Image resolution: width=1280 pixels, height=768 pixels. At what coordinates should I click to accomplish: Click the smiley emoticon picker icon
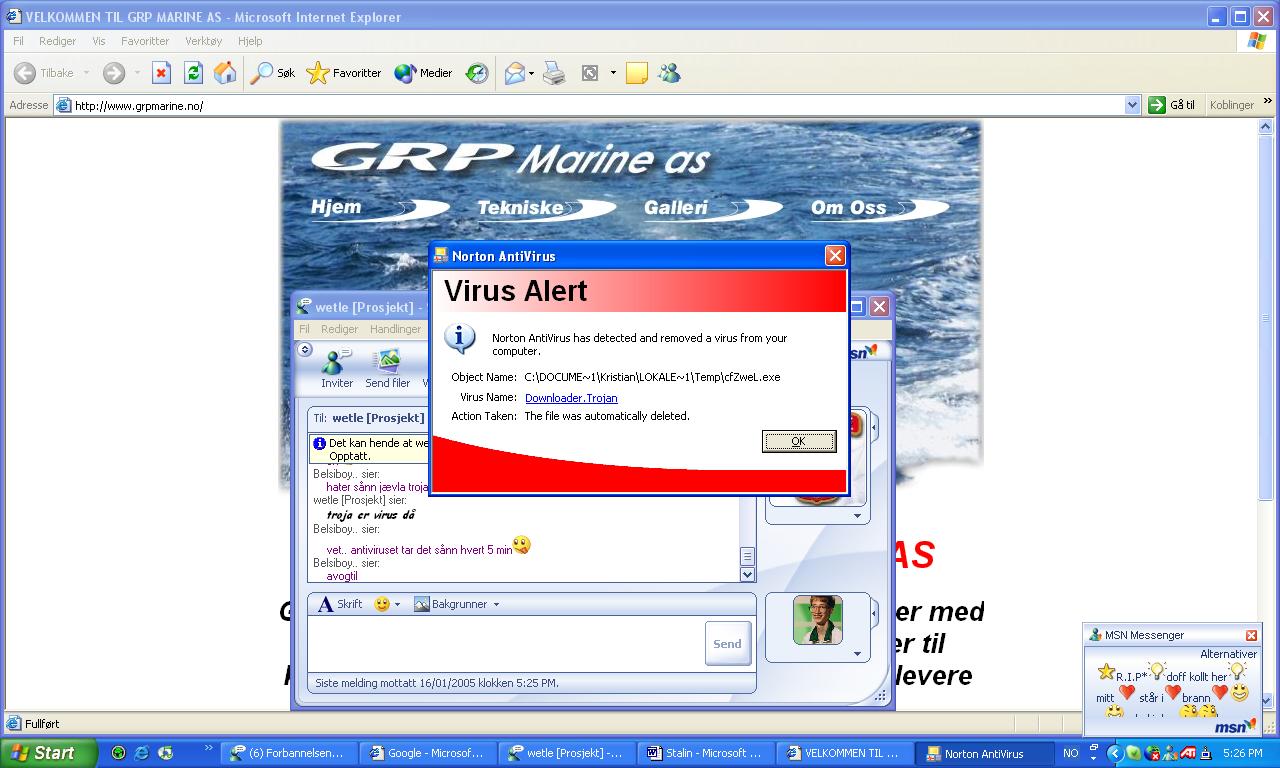pyautogui.click(x=382, y=604)
